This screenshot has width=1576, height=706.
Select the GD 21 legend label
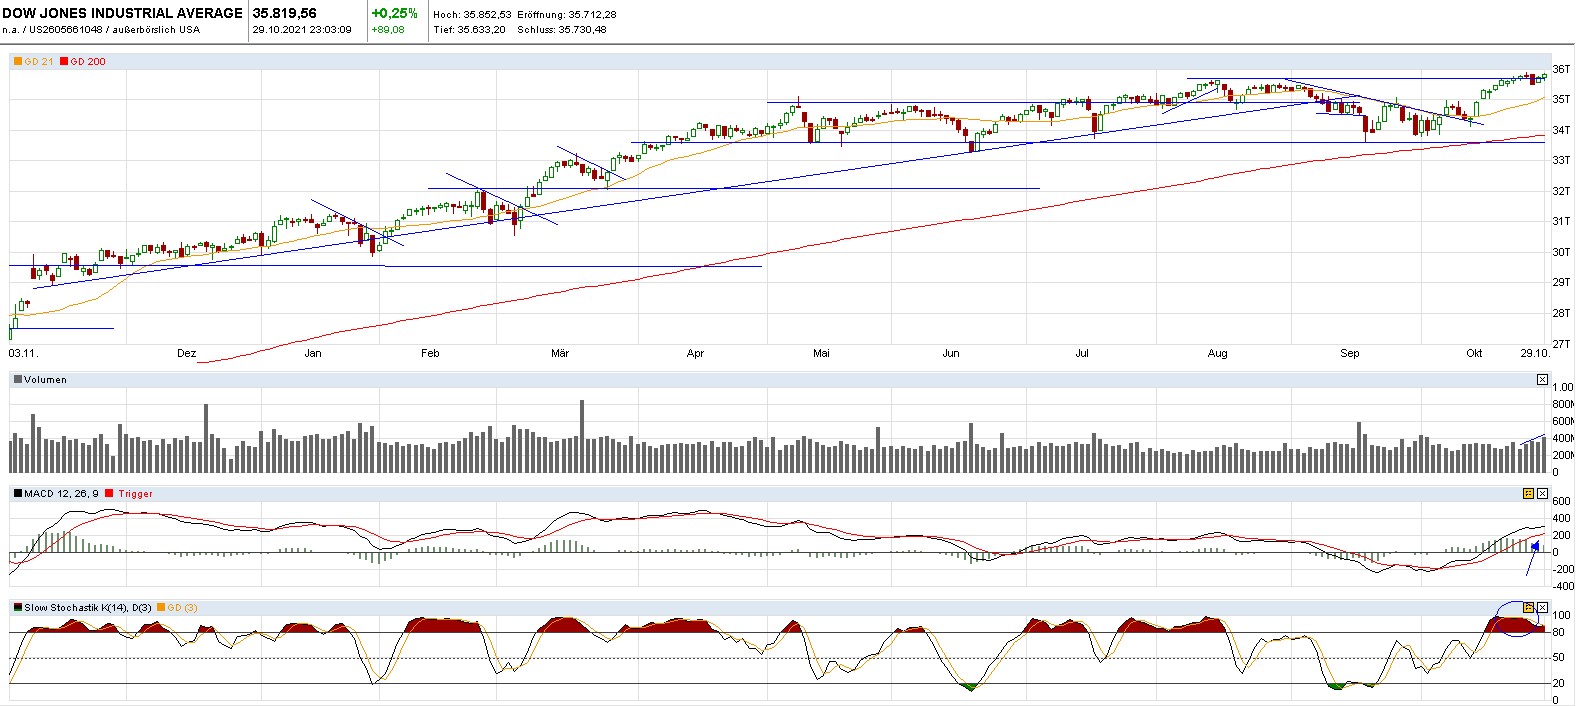click(39, 62)
